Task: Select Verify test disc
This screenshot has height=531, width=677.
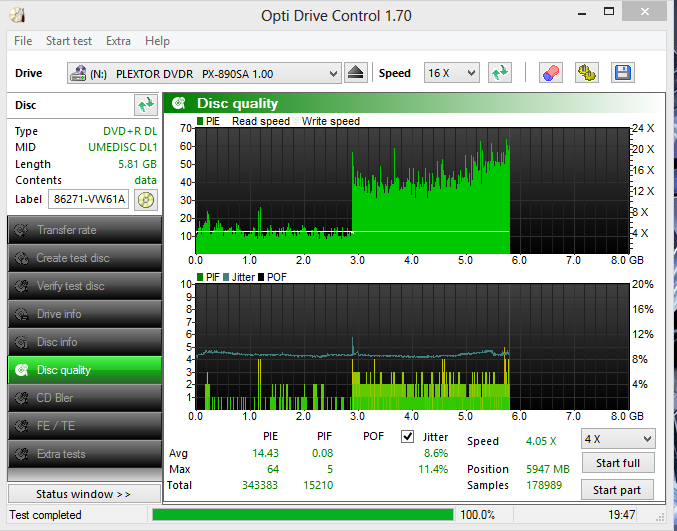Action: (85, 286)
